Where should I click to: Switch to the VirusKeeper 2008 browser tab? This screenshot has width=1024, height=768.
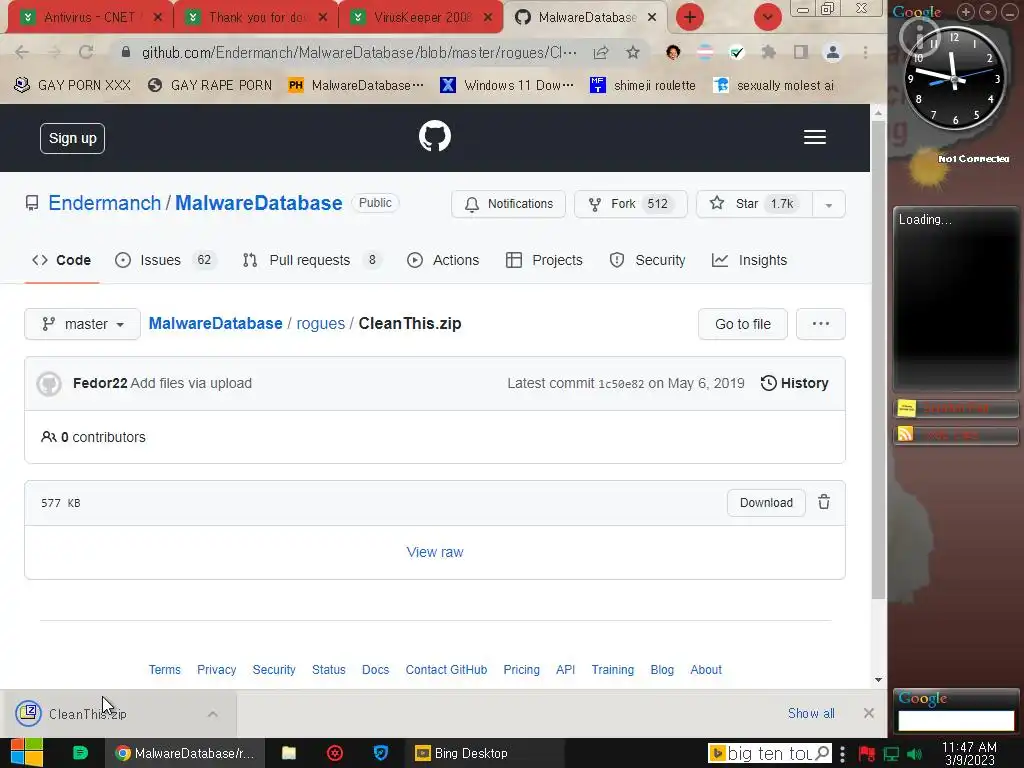coord(421,18)
